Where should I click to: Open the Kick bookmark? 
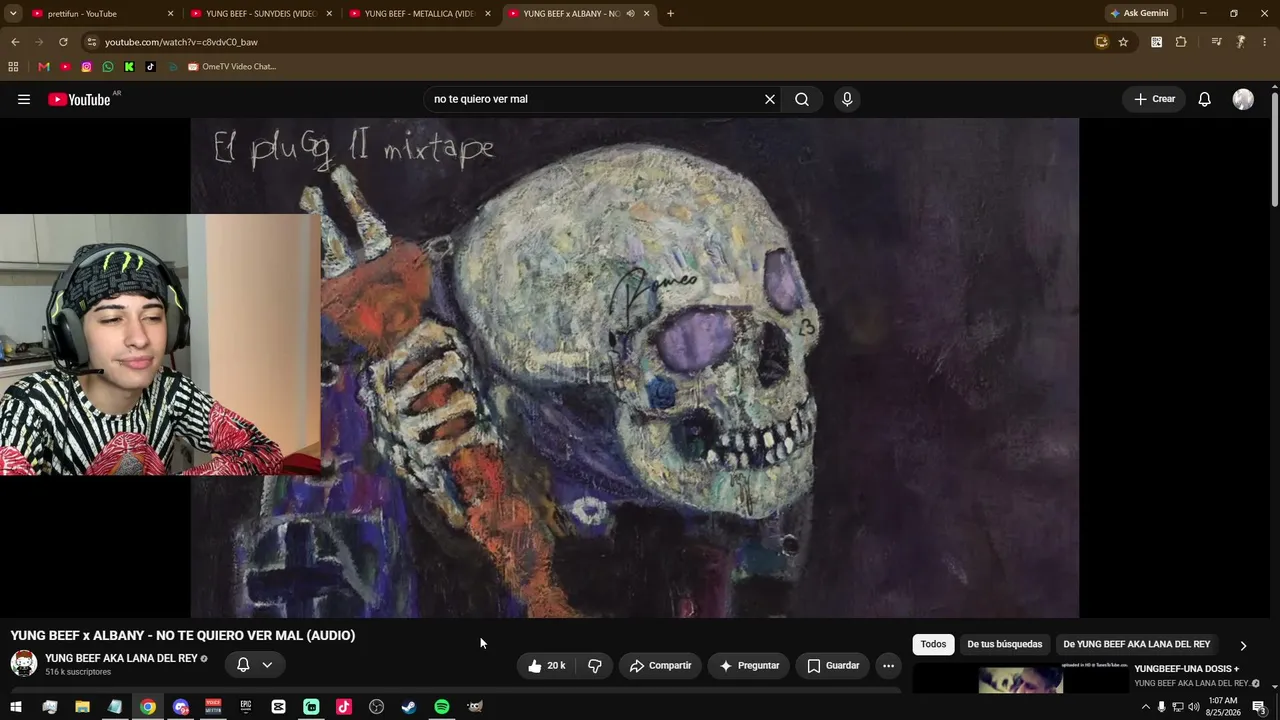(129, 67)
